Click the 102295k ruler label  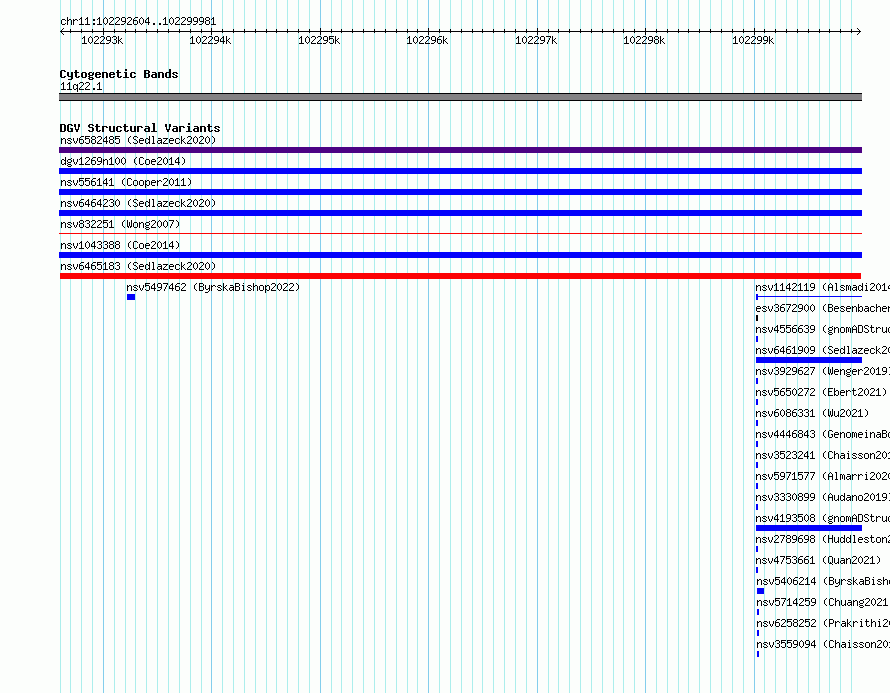319,40
